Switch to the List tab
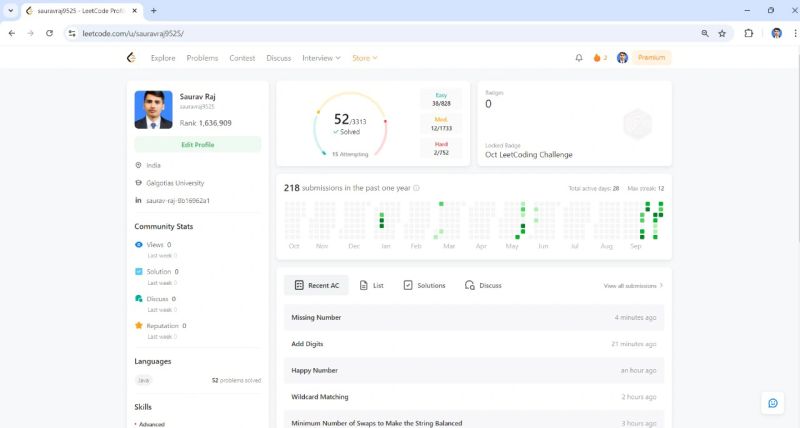The height and width of the screenshot is (428, 800). (x=371, y=285)
